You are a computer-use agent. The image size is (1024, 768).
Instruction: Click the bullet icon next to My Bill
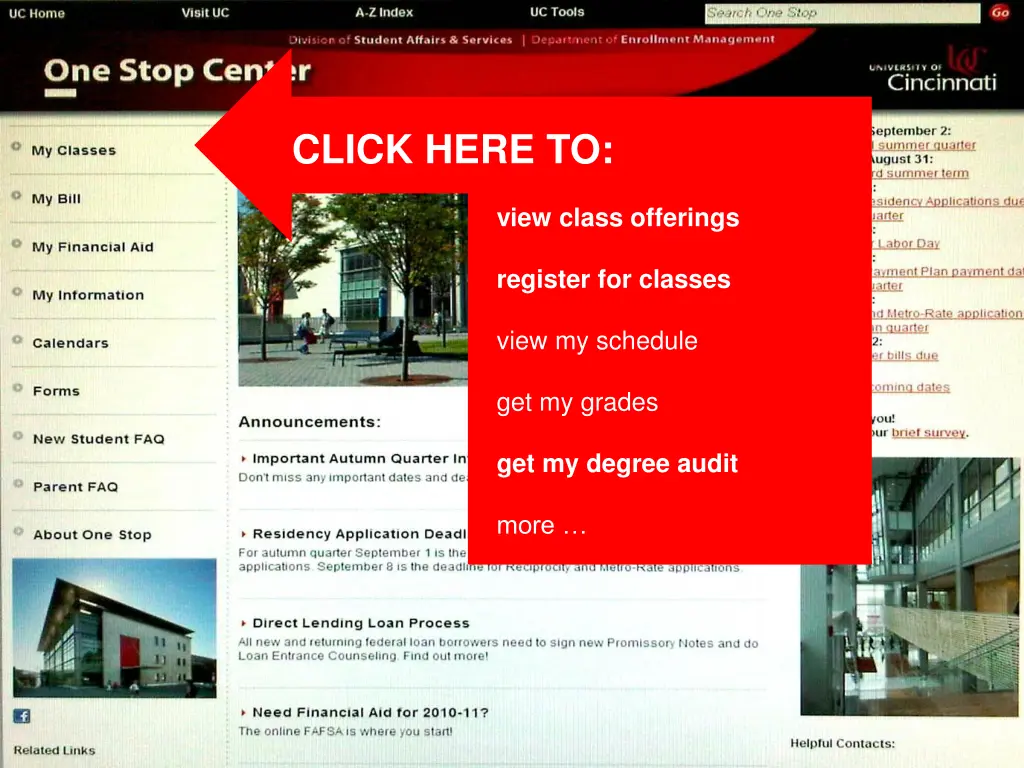point(15,193)
